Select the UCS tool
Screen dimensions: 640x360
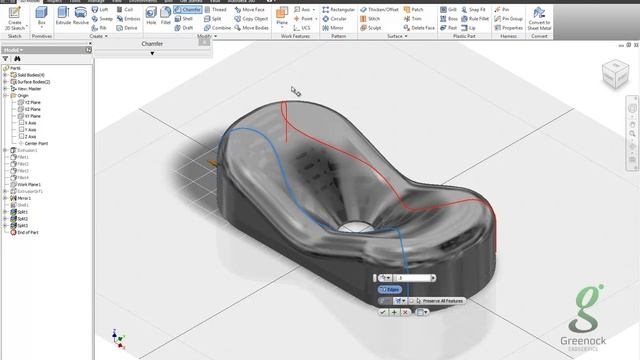(x=302, y=28)
